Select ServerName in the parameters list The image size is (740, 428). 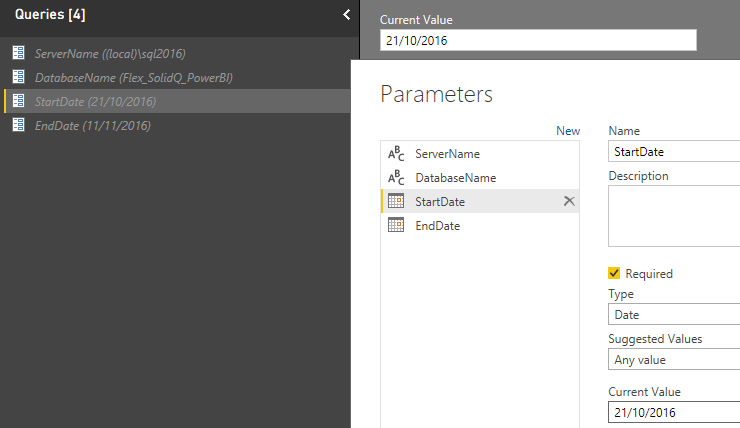(447, 154)
